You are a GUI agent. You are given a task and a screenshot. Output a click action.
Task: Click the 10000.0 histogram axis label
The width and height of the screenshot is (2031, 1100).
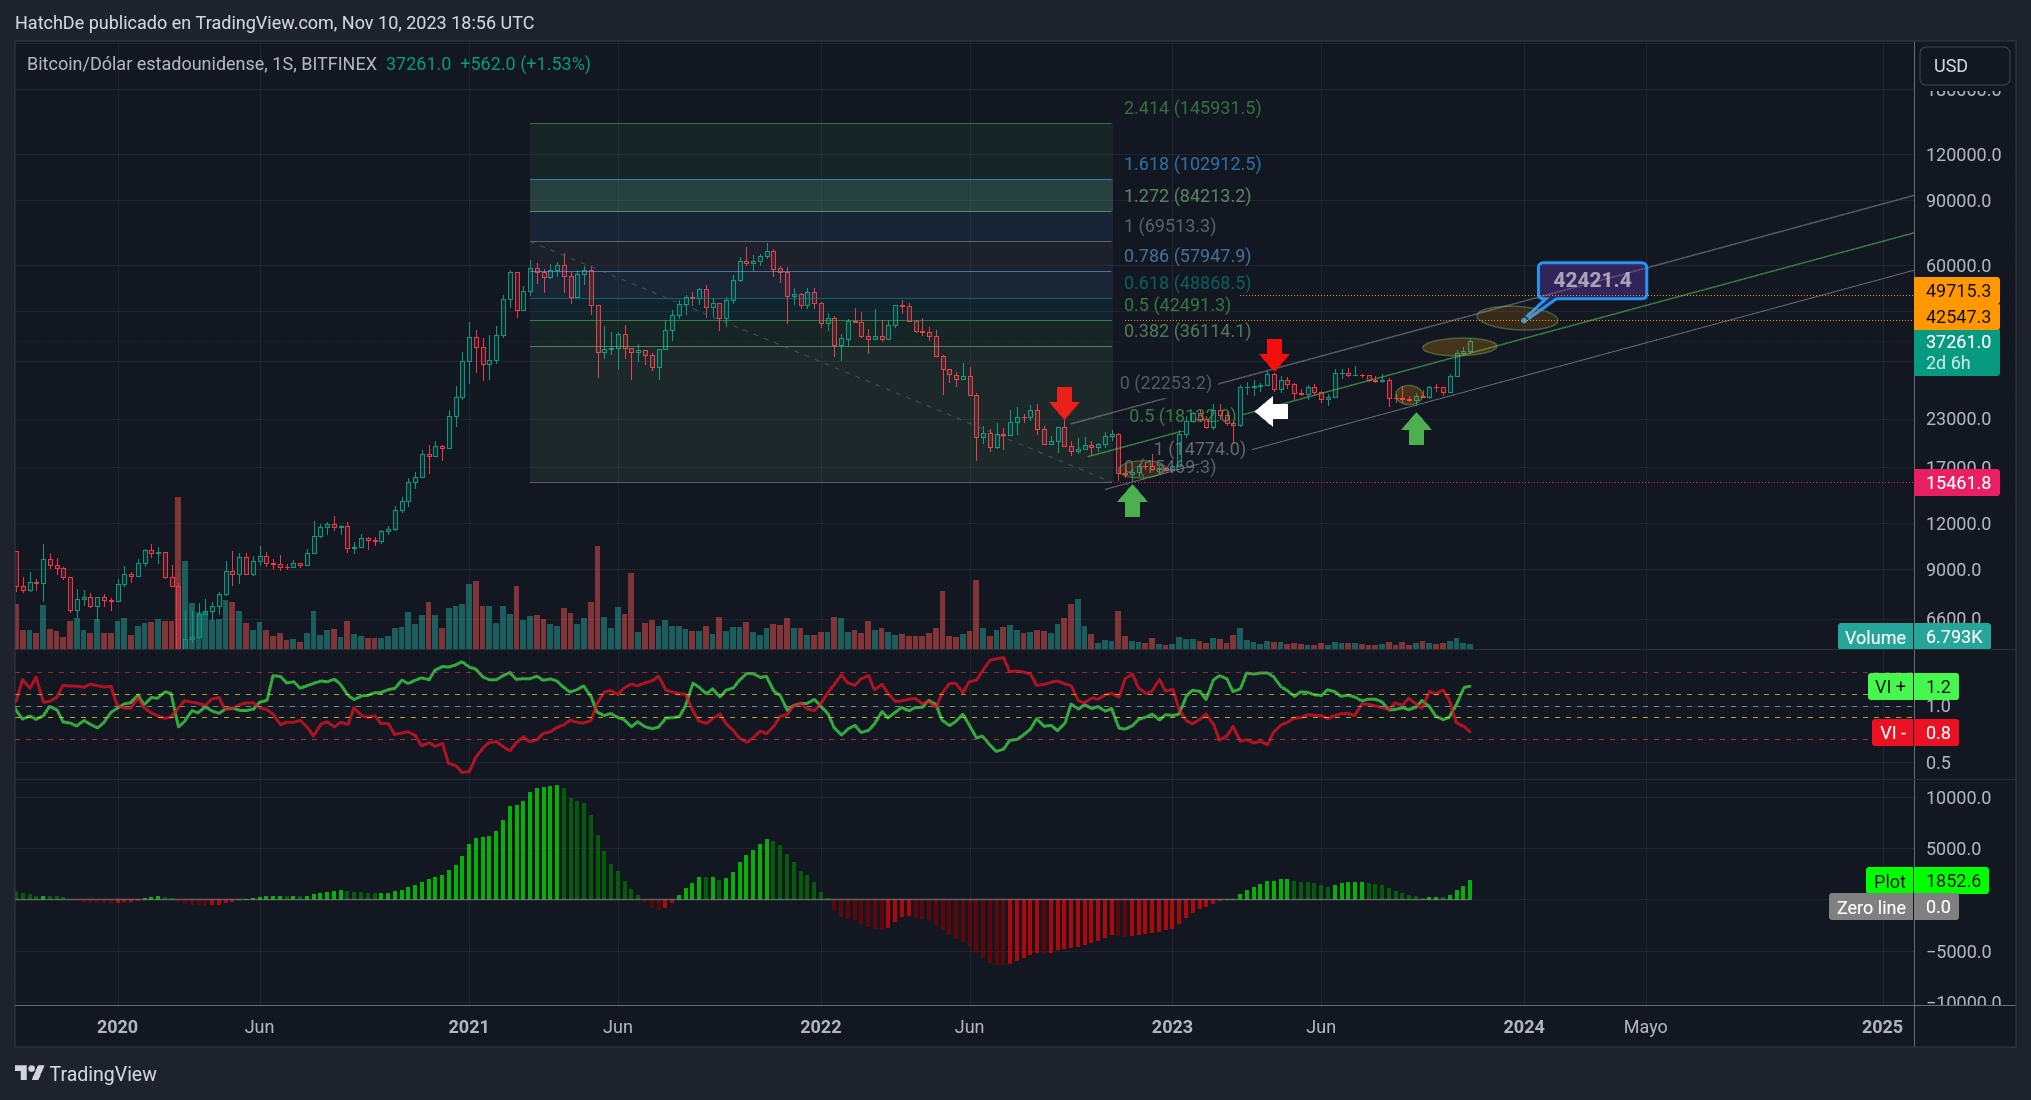click(1958, 797)
